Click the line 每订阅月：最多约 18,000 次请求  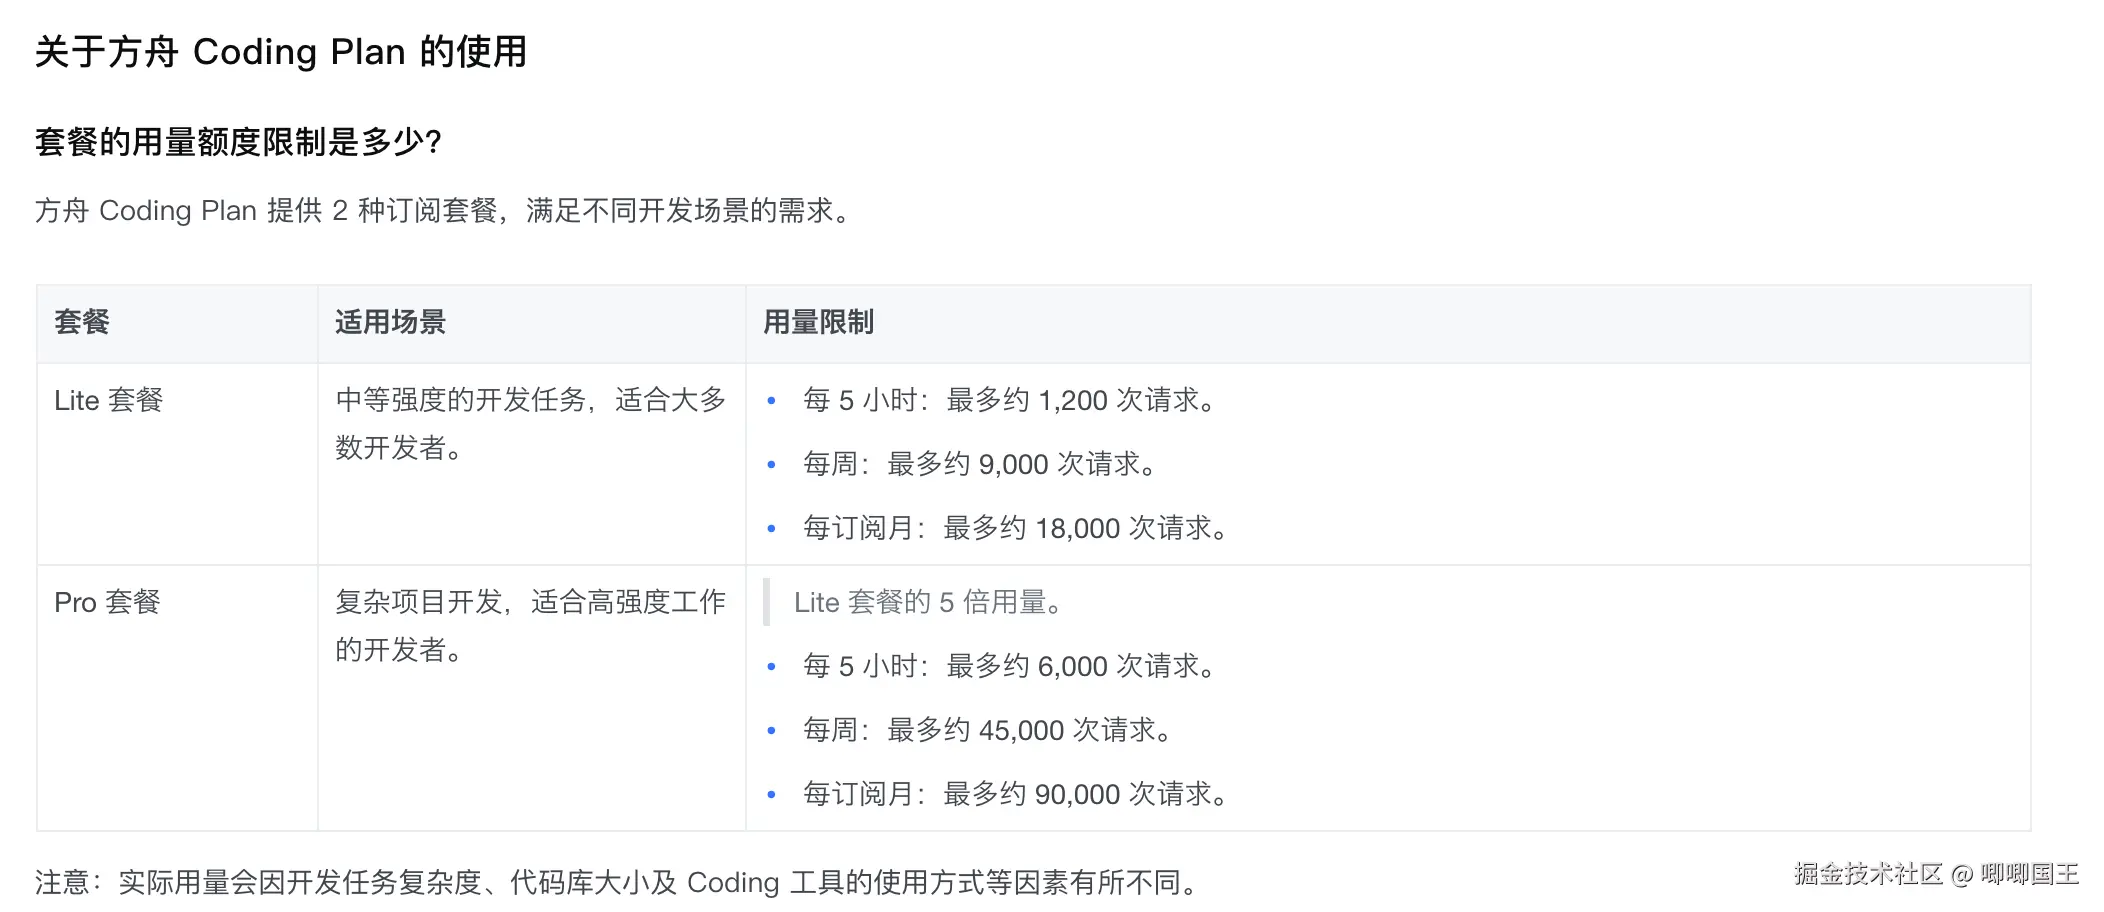coord(1015,528)
